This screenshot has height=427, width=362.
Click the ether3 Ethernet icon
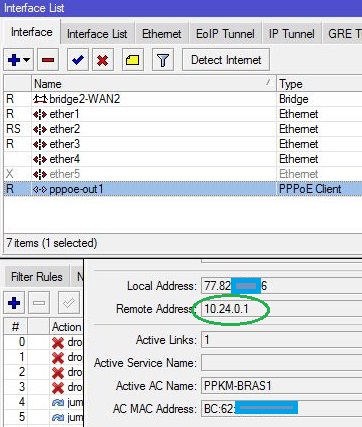(40, 144)
